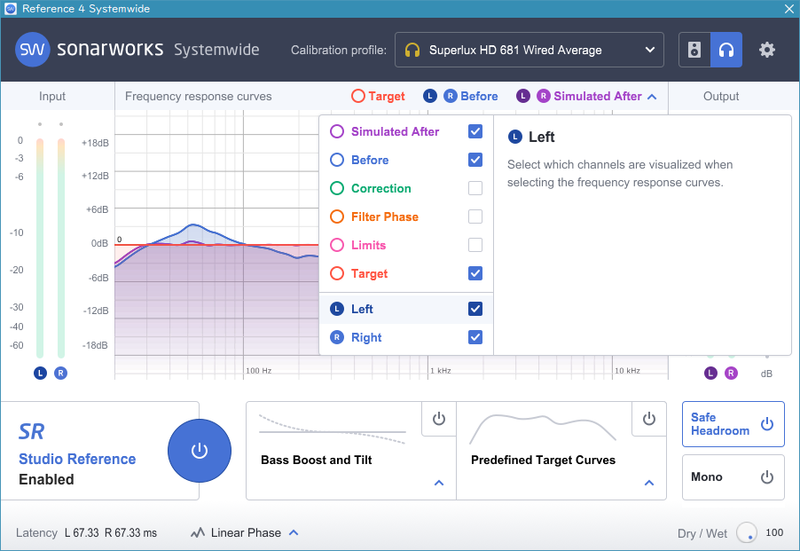This screenshot has height=551, width=800.
Task: Click purple L icon beside Simulated After
Action: 523,96
